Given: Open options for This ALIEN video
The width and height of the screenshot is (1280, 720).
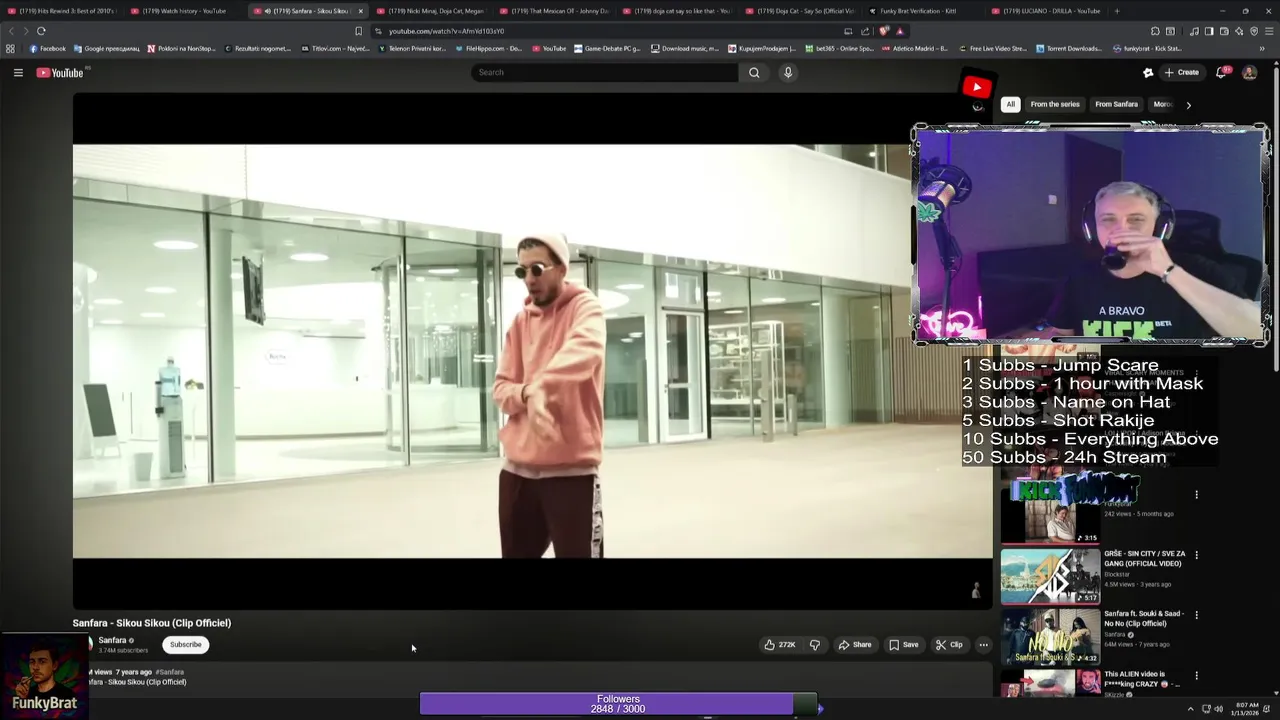Looking at the screenshot, I should pos(1196,675).
